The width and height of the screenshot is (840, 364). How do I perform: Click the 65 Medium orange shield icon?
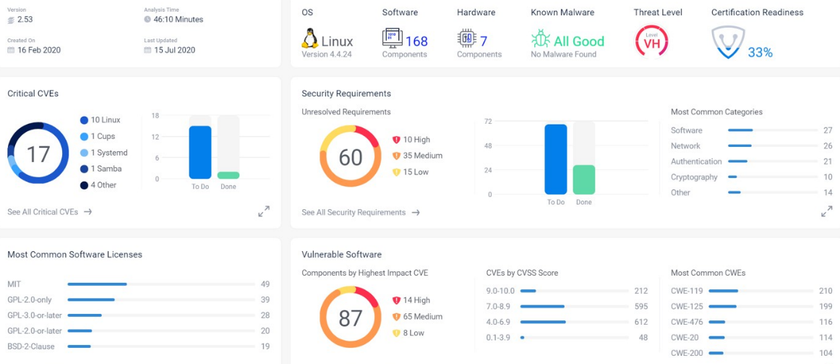396,317
